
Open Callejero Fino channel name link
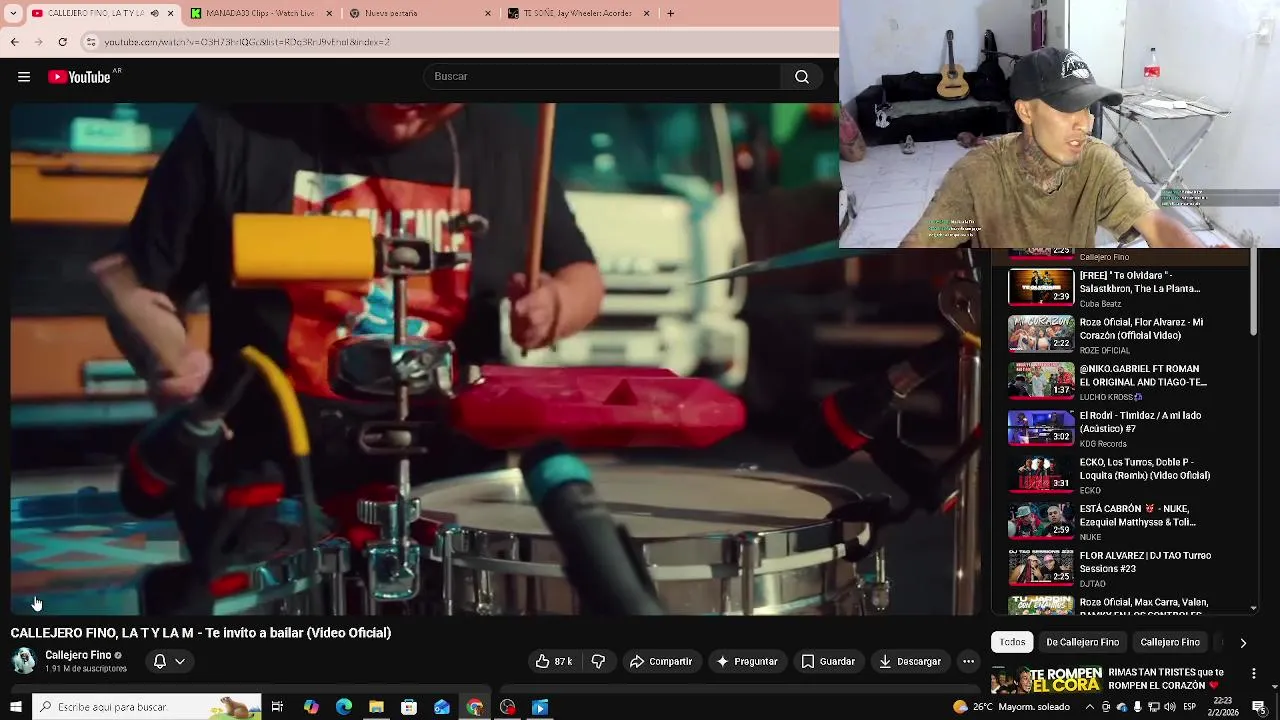coord(78,655)
